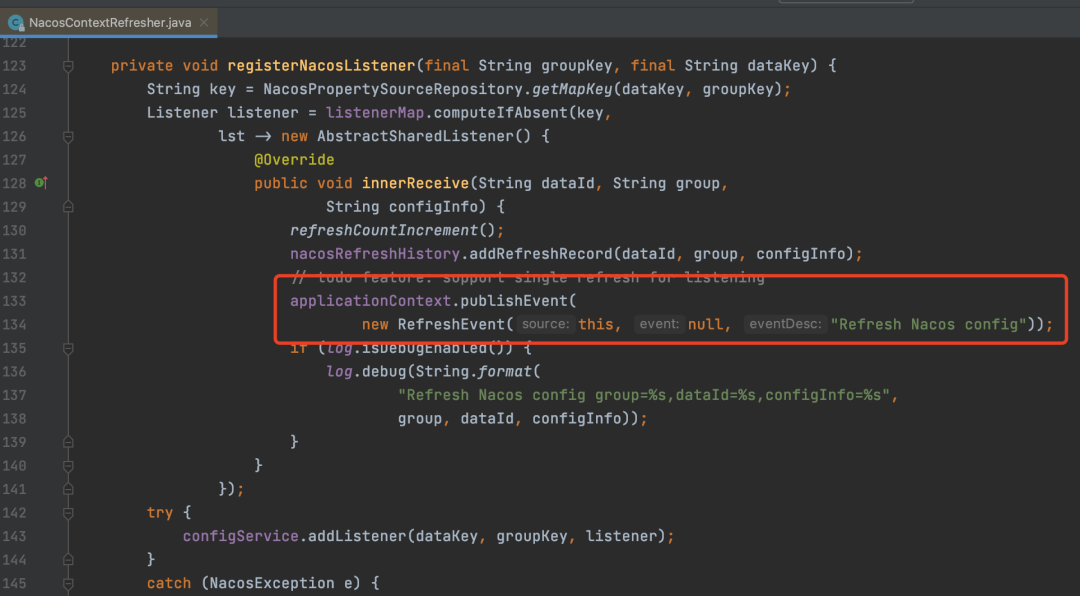Close the NacosContextRefresher.java tab
The image size is (1080, 596).
pos(204,23)
